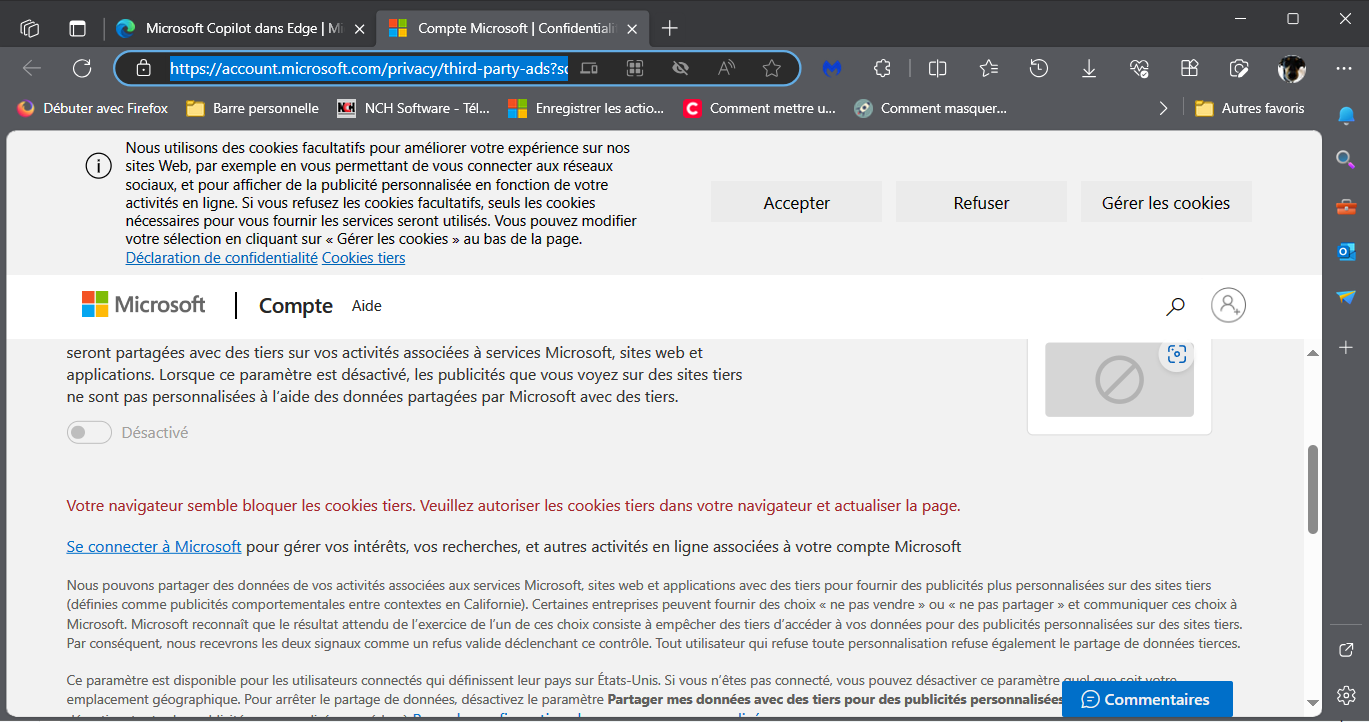
Task: Open the Aide menu item
Action: pos(367,306)
